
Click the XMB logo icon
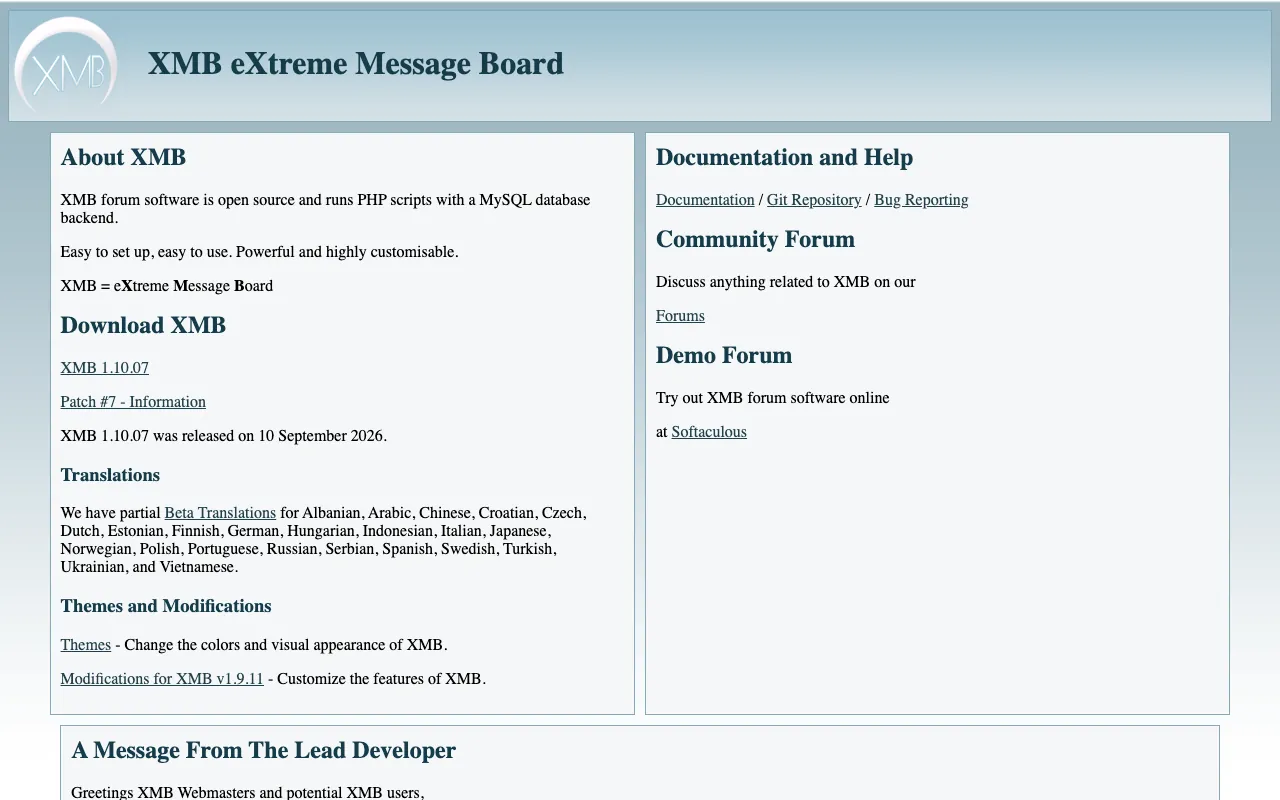pyautogui.click(x=66, y=65)
